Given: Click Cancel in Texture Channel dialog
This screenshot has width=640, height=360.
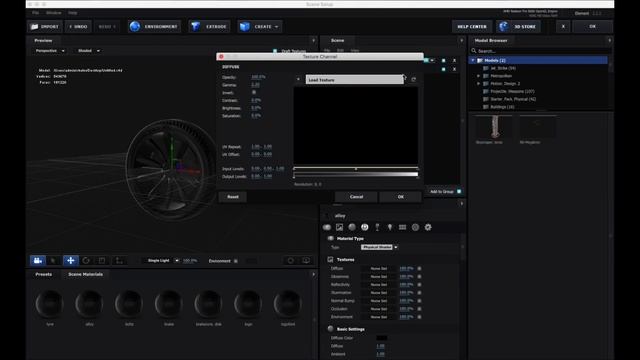Looking at the screenshot, I should [x=356, y=197].
